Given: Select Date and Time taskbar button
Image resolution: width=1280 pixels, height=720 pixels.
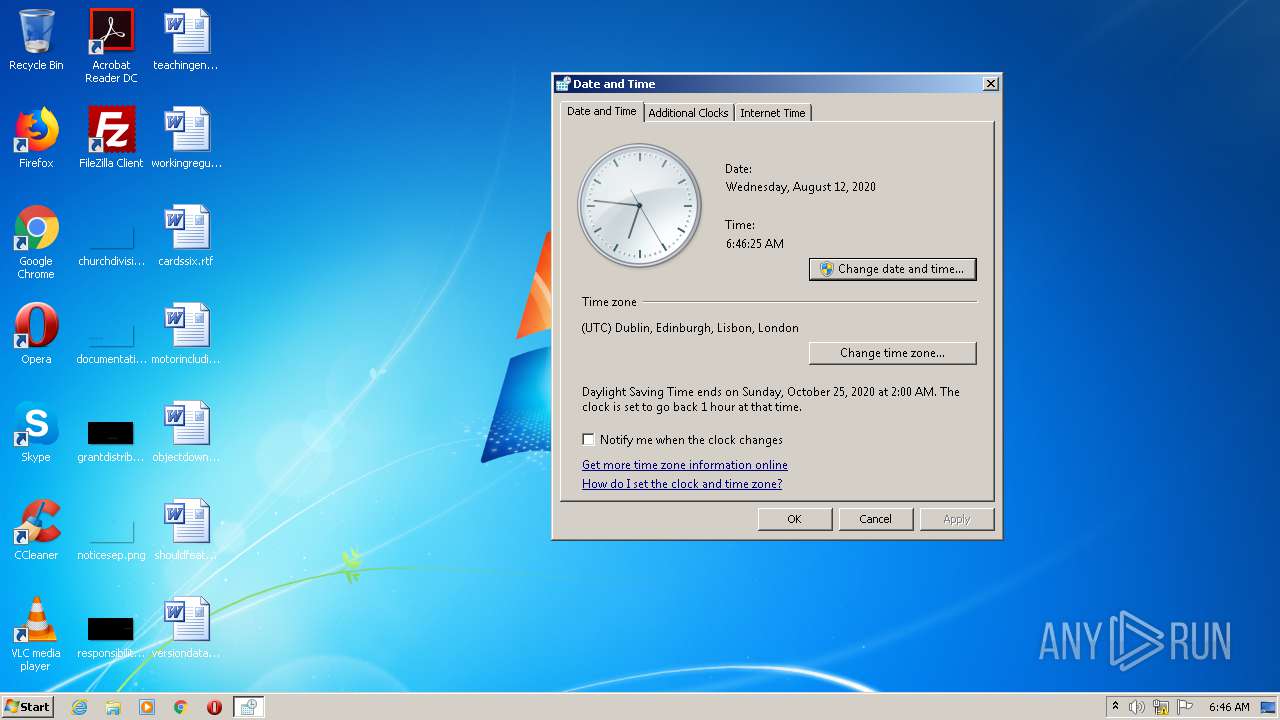Looking at the screenshot, I should 248,707.
